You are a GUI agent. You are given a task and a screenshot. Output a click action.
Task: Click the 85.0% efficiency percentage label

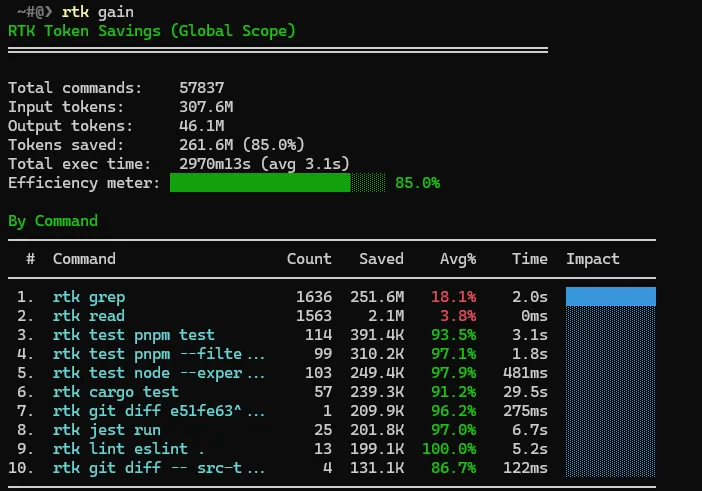tap(417, 183)
